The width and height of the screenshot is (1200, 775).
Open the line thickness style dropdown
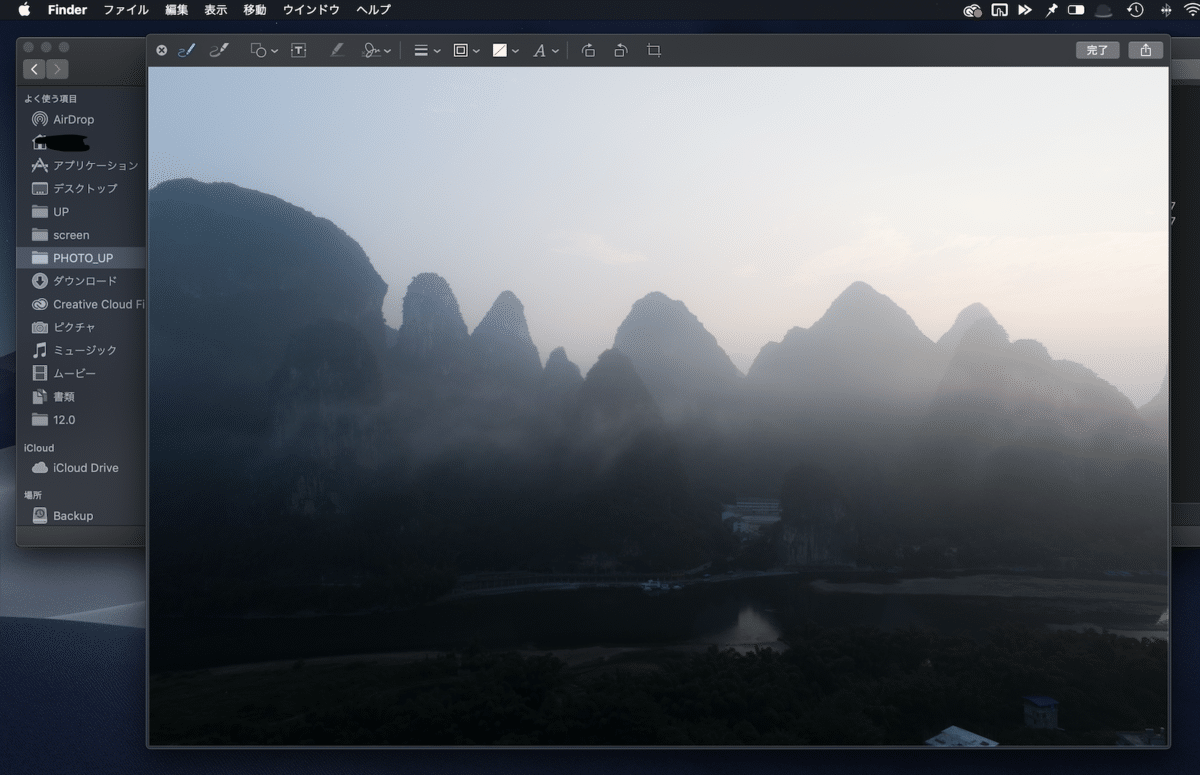(x=427, y=50)
